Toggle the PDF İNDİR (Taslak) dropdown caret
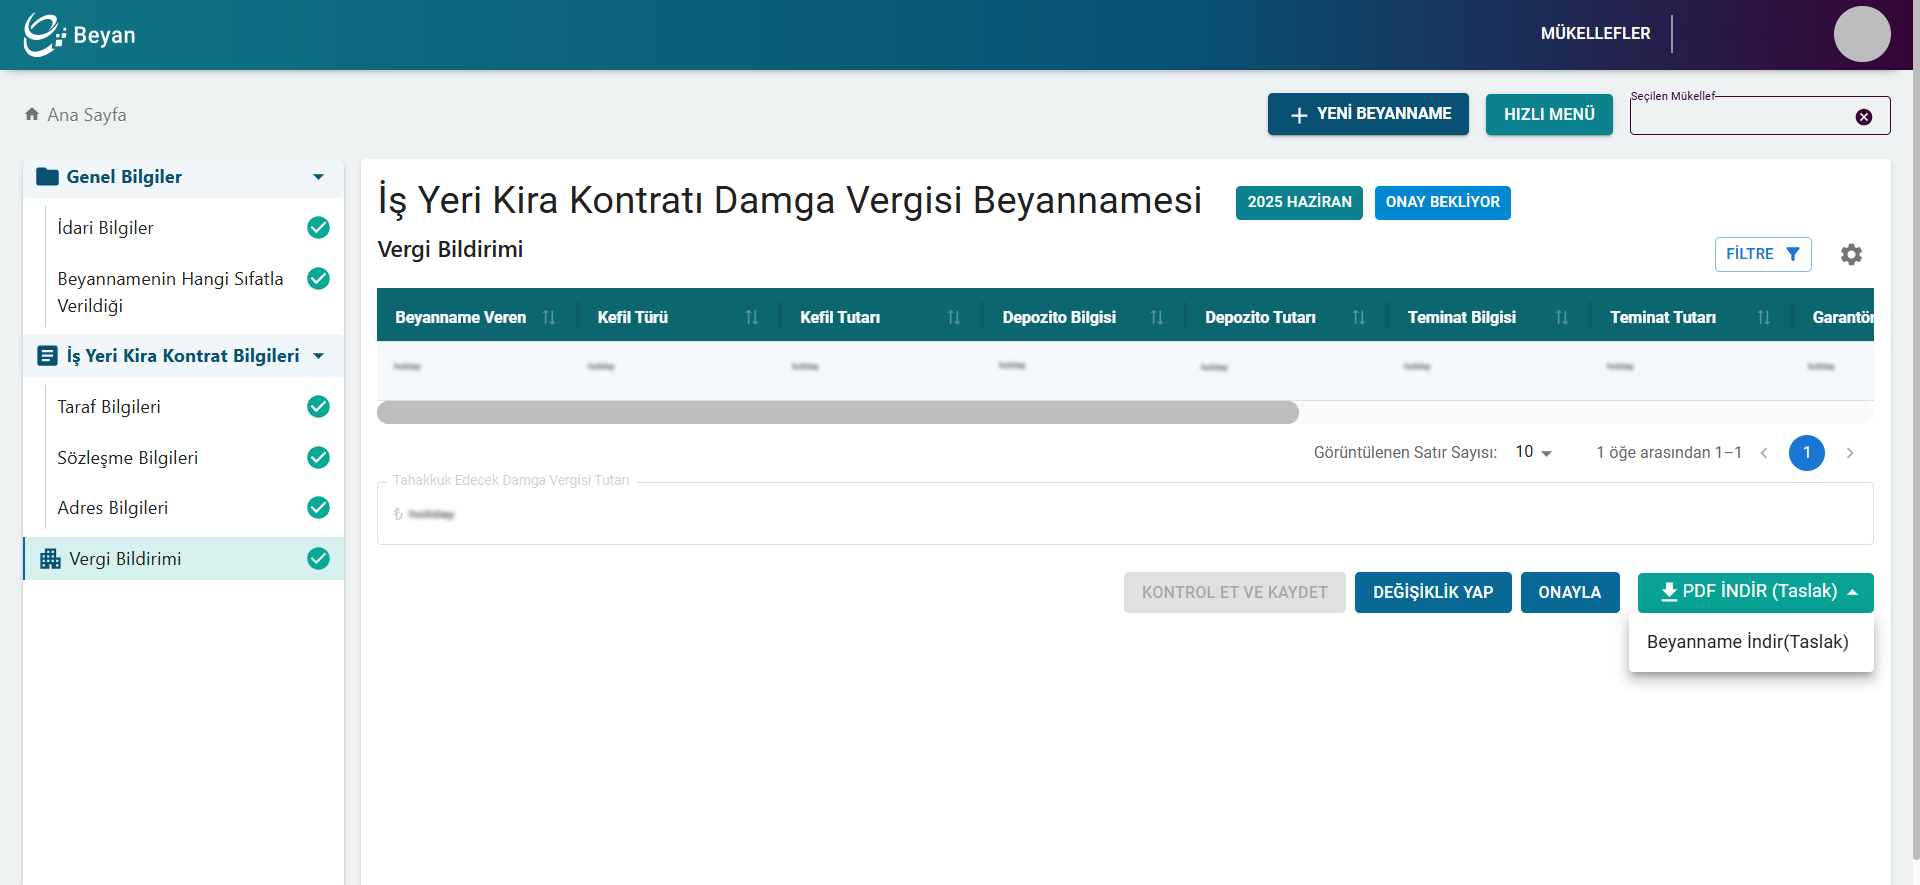The height and width of the screenshot is (885, 1920). tap(1852, 593)
